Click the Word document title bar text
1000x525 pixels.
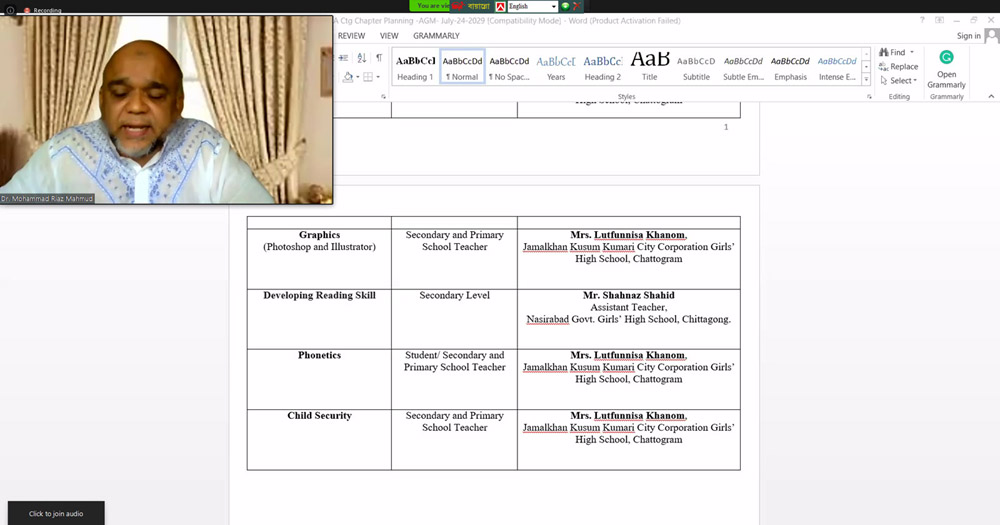pos(507,20)
